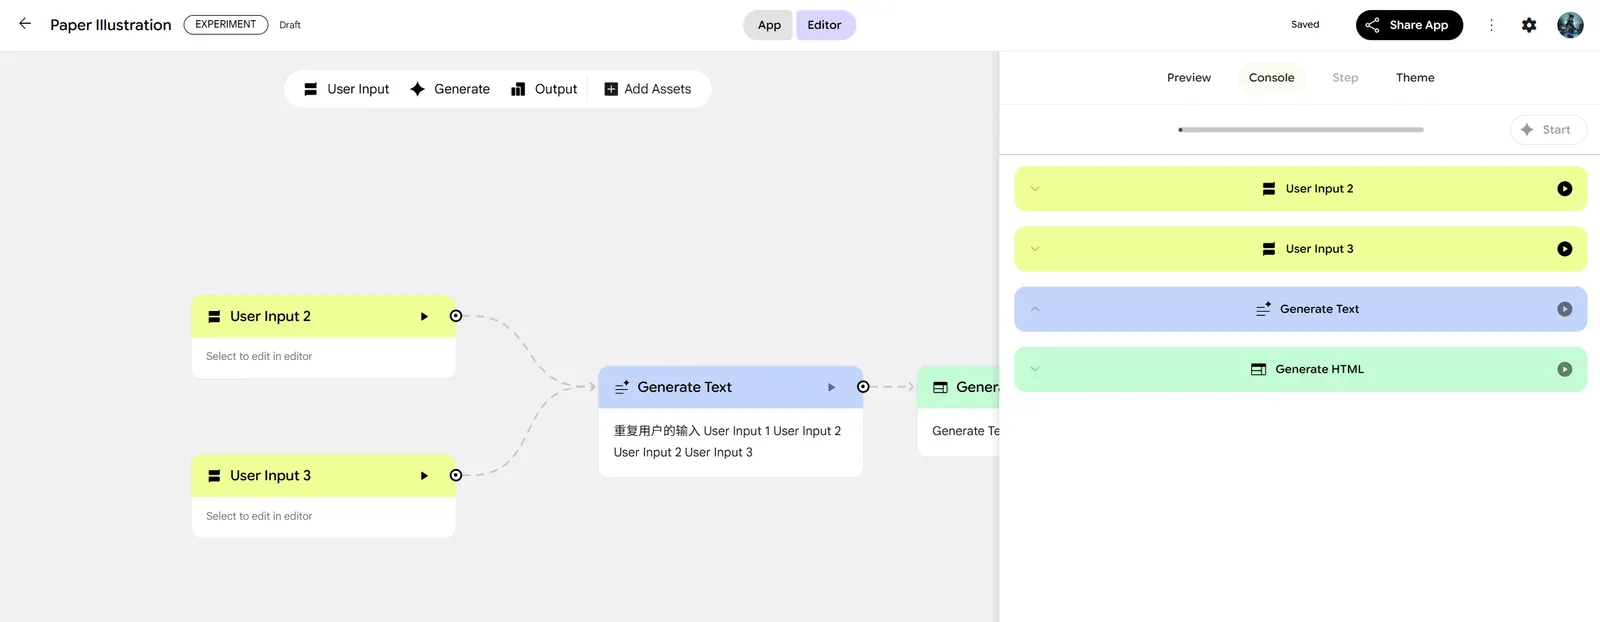
Task: Click play arrow on Generate Text node
Action: point(831,387)
